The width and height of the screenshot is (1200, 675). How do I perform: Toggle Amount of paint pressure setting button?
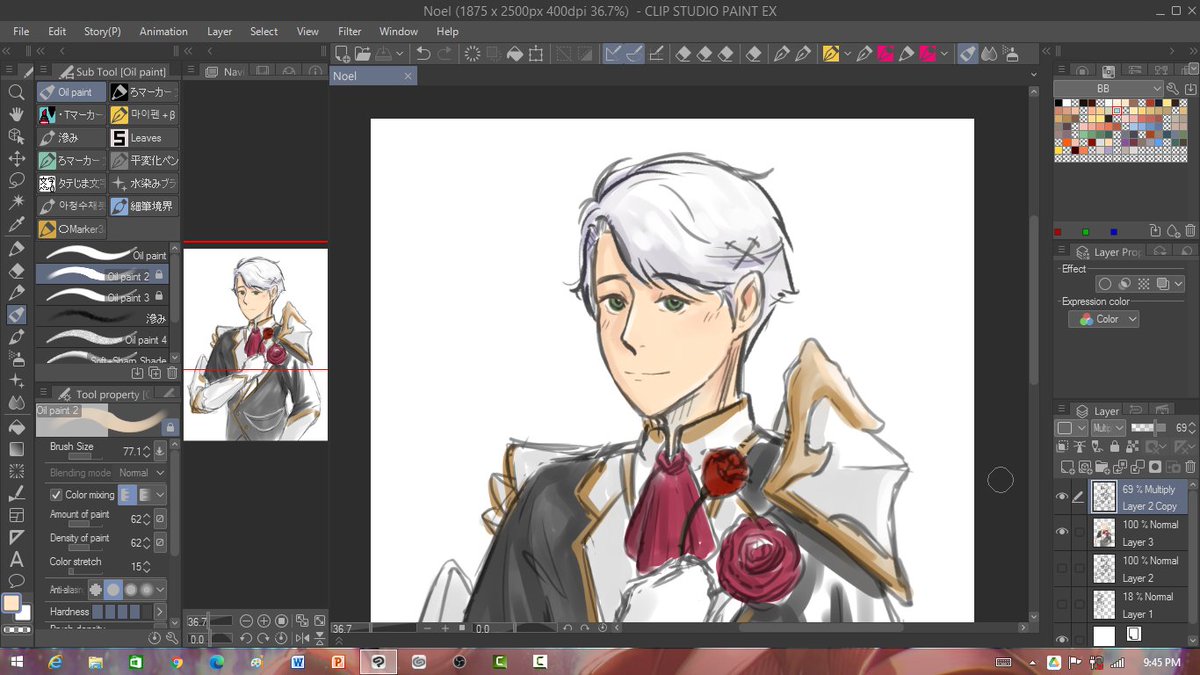coord(160,519)
